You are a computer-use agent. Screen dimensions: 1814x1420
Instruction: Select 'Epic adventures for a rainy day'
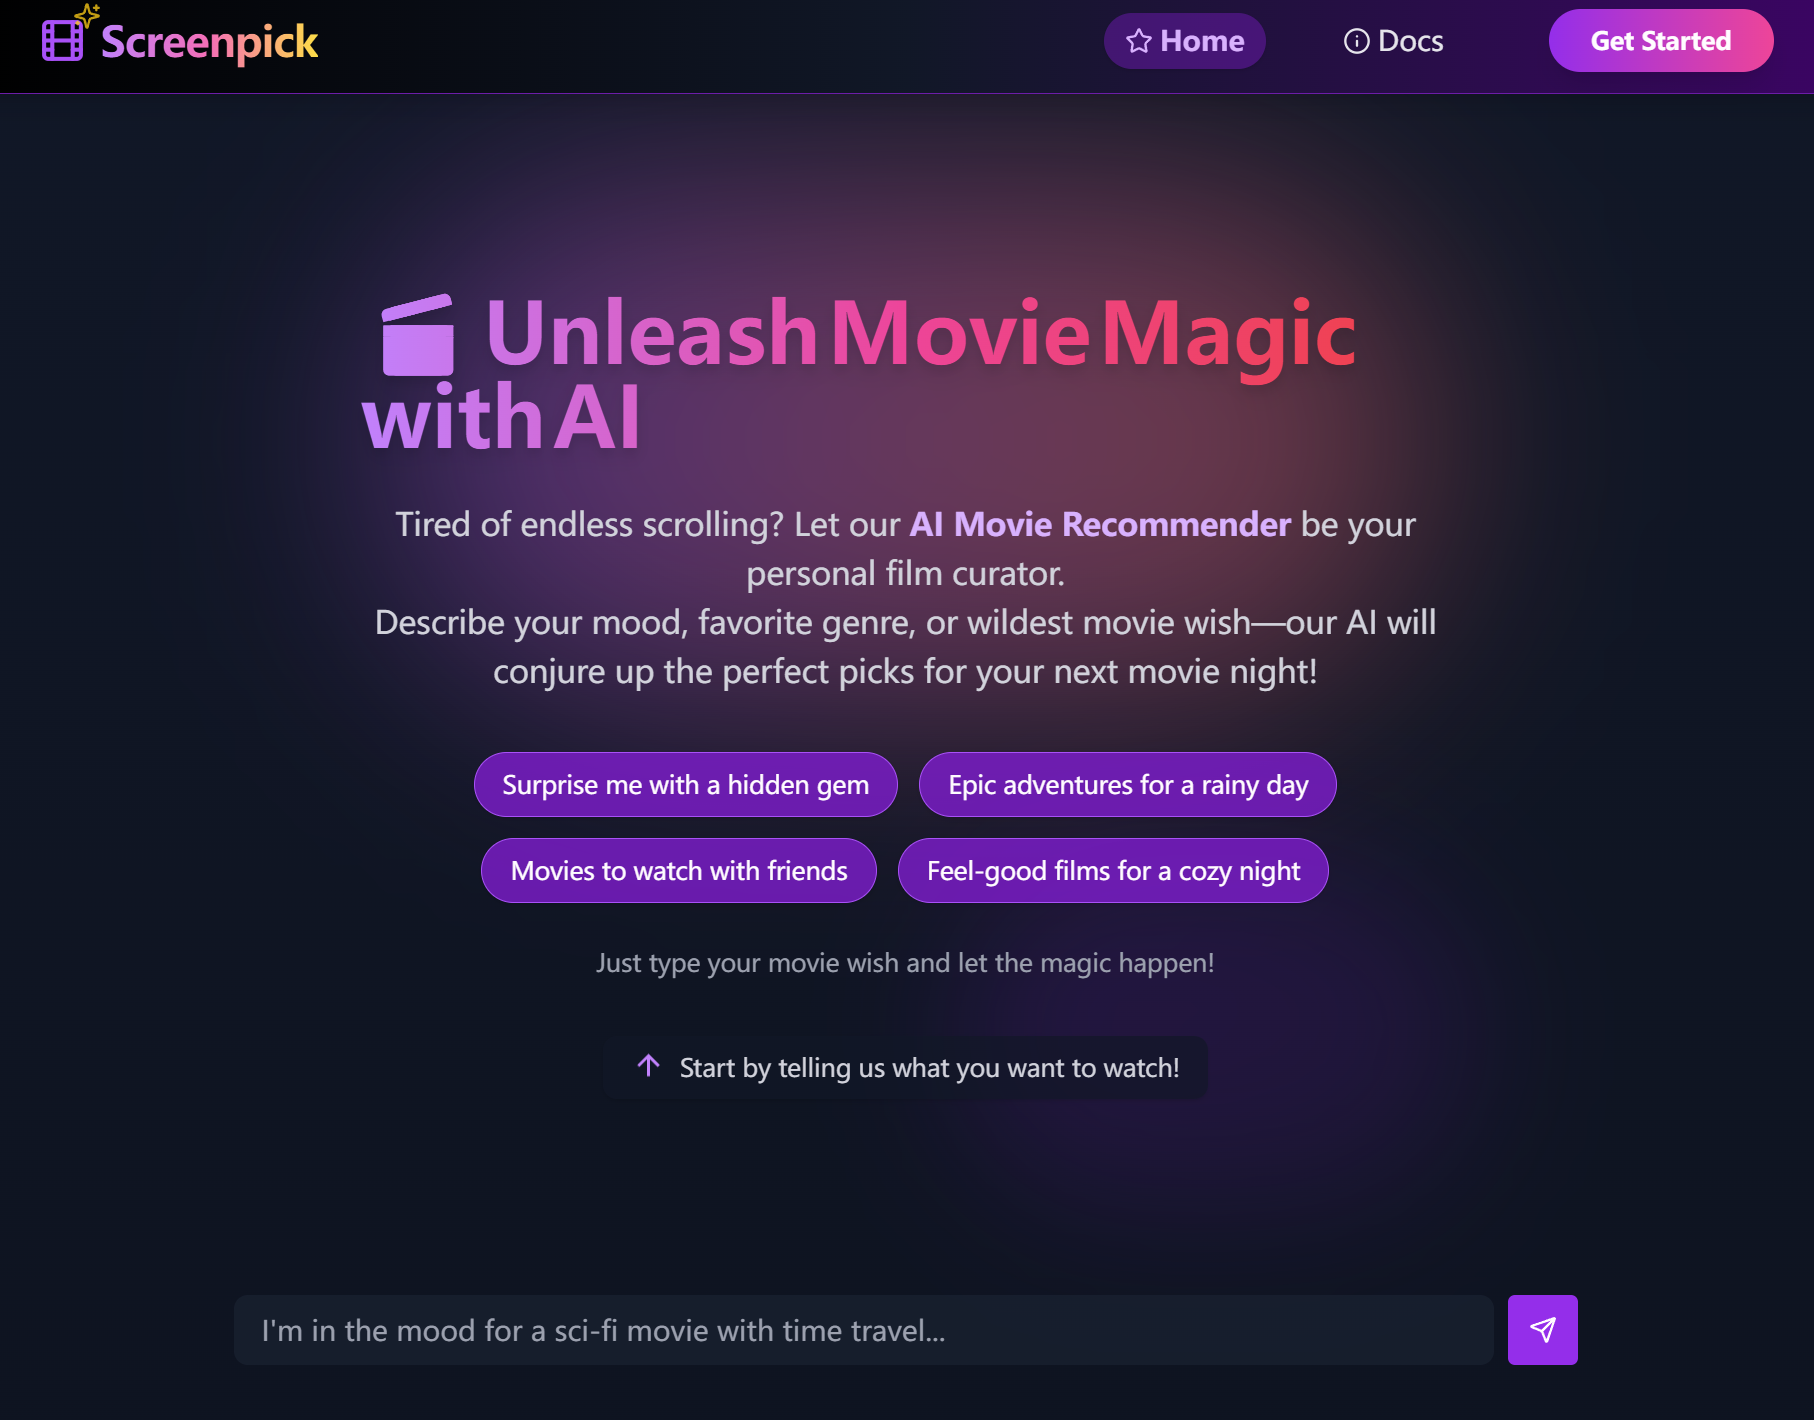1128,785
